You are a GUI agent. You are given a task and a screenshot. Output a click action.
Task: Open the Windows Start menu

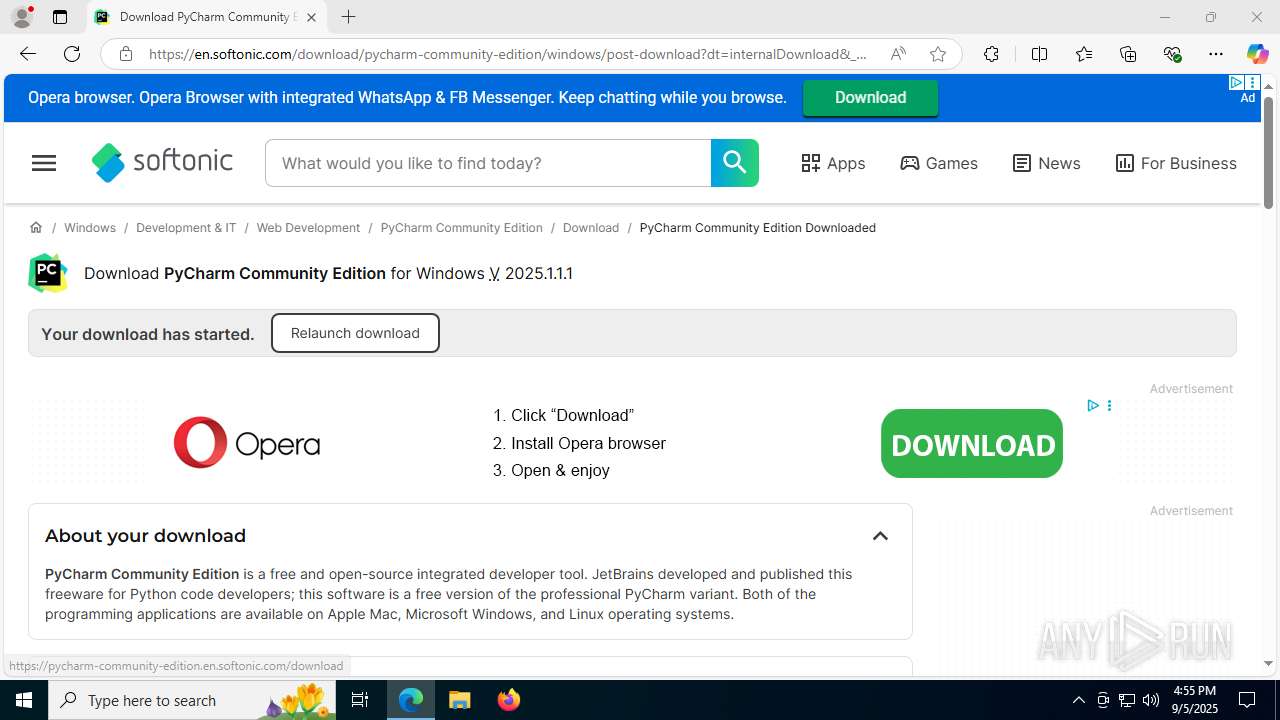(24, 700)
